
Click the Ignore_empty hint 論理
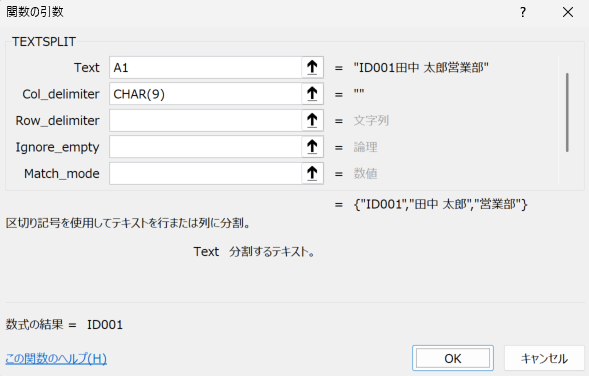365,147
